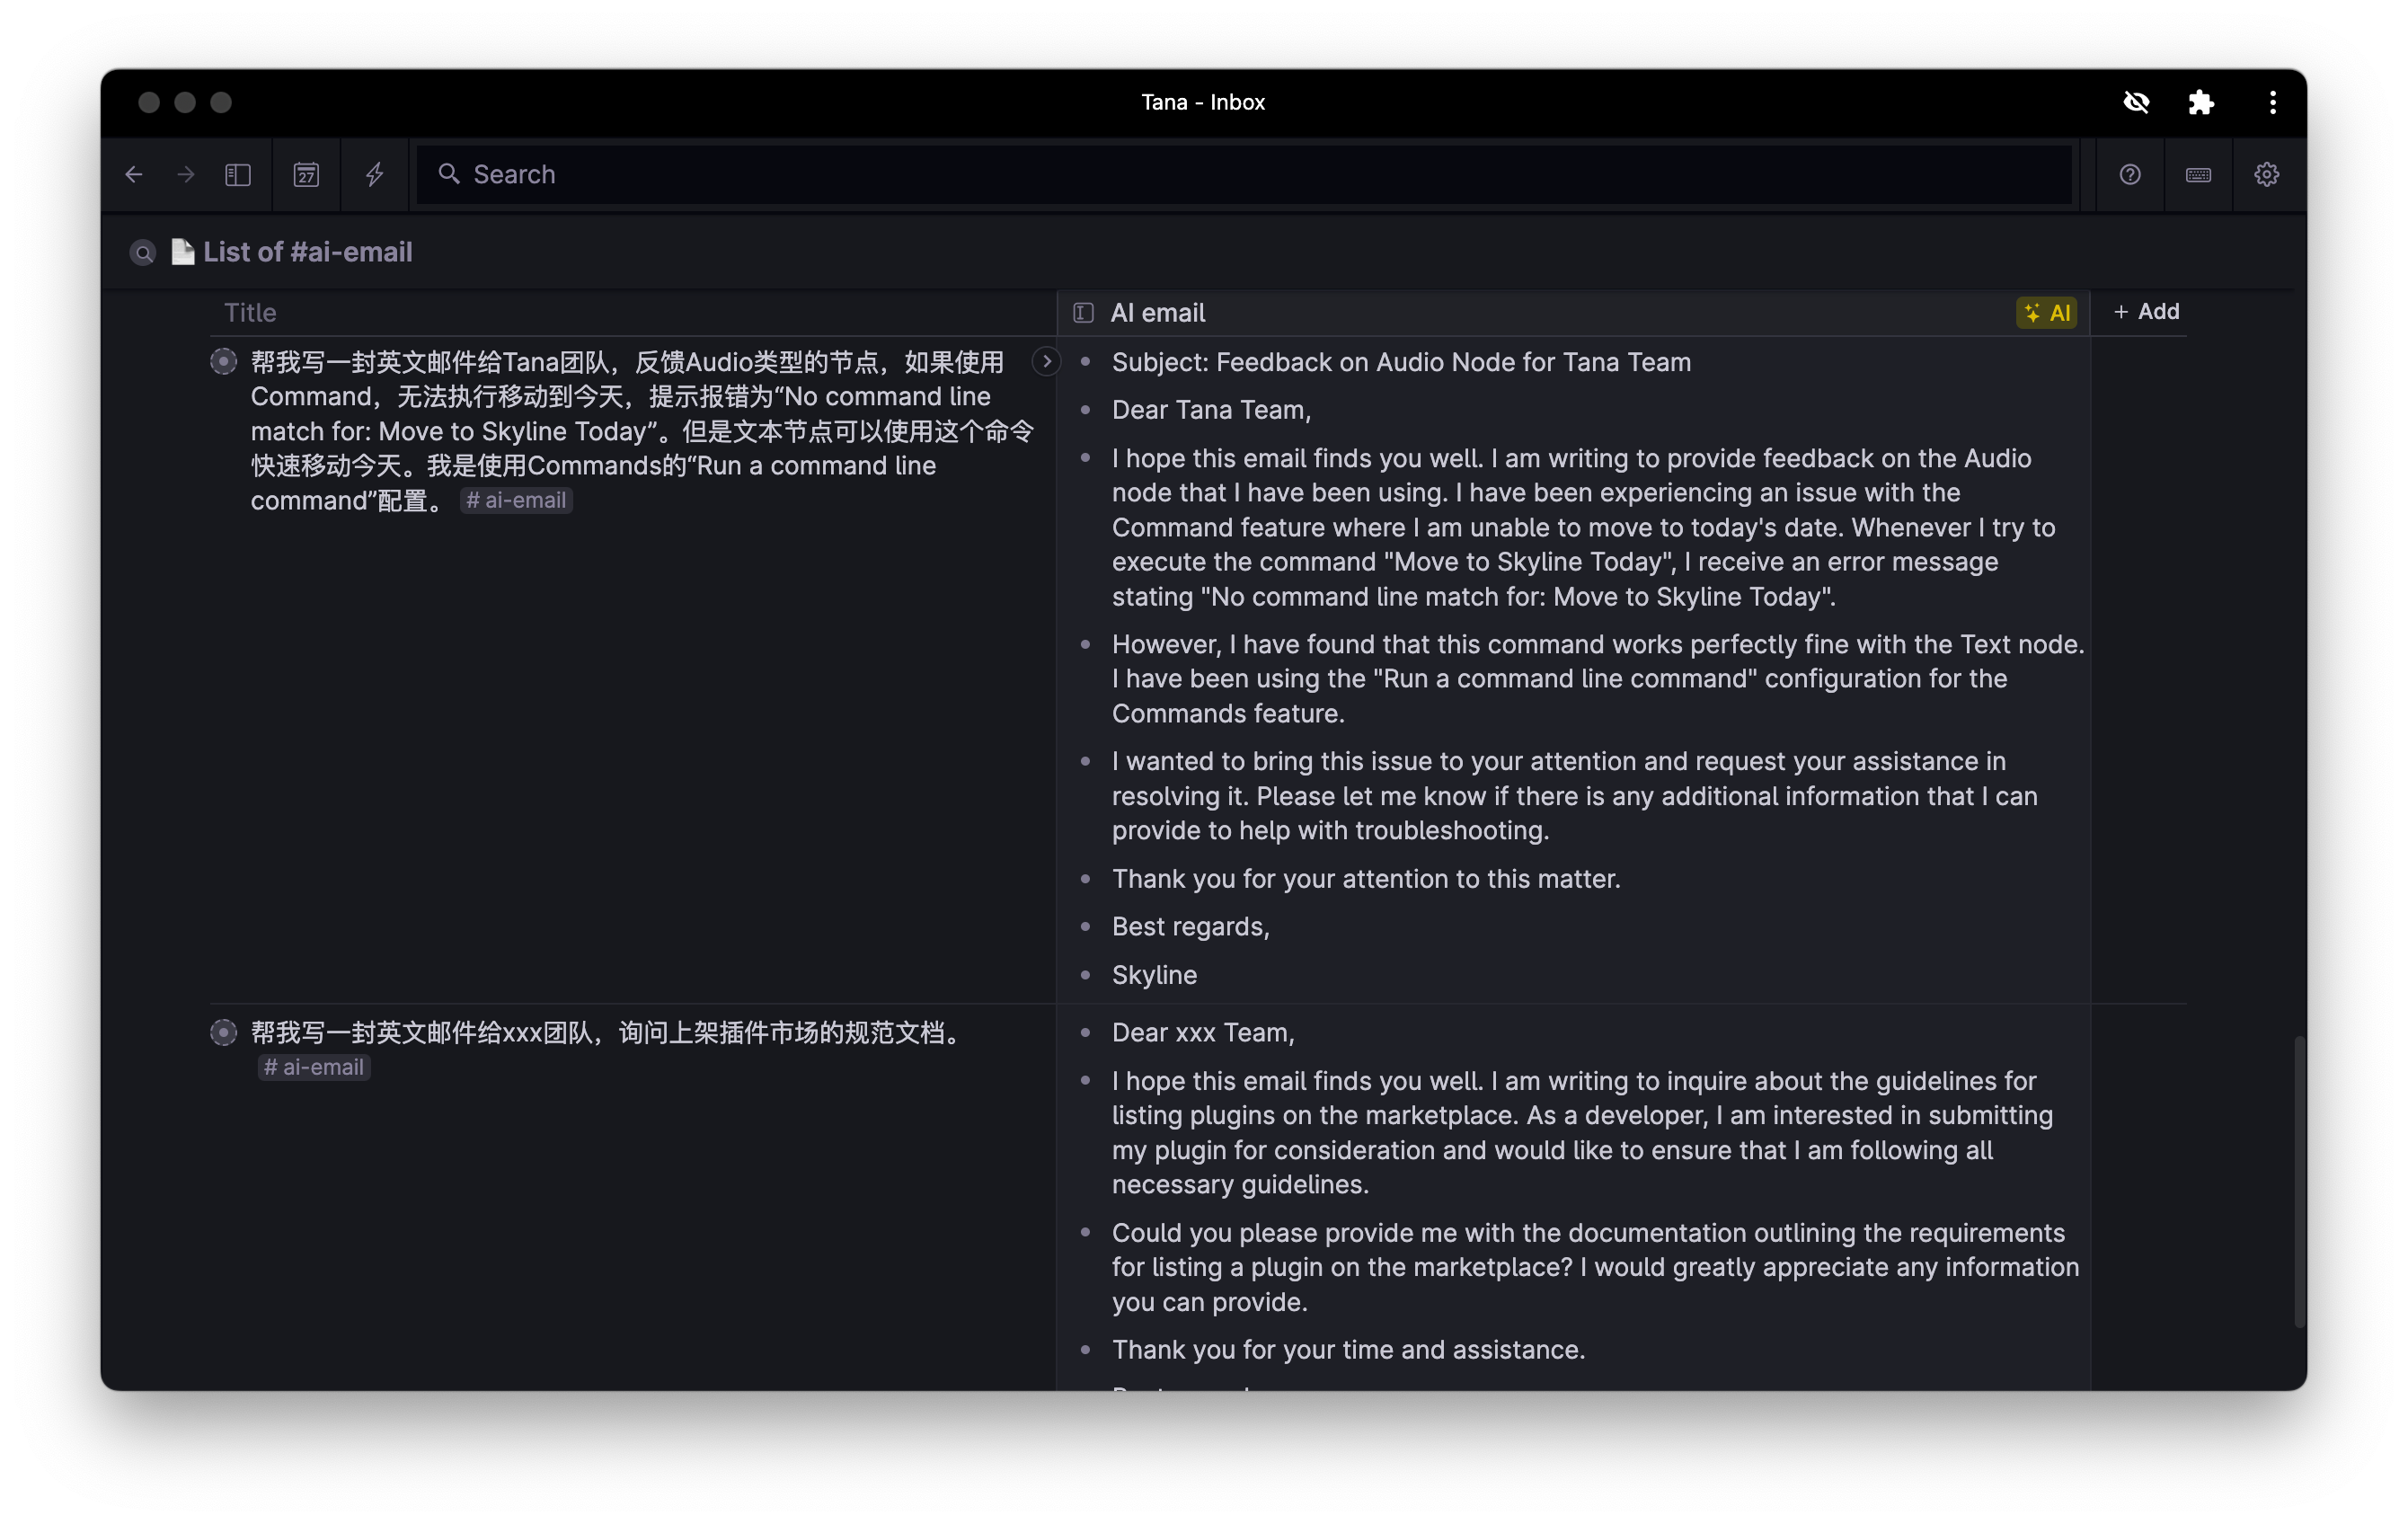Open the lightning bolt quick-add icon
The height and width of the screenshot is (1524, 2408).
375,174
